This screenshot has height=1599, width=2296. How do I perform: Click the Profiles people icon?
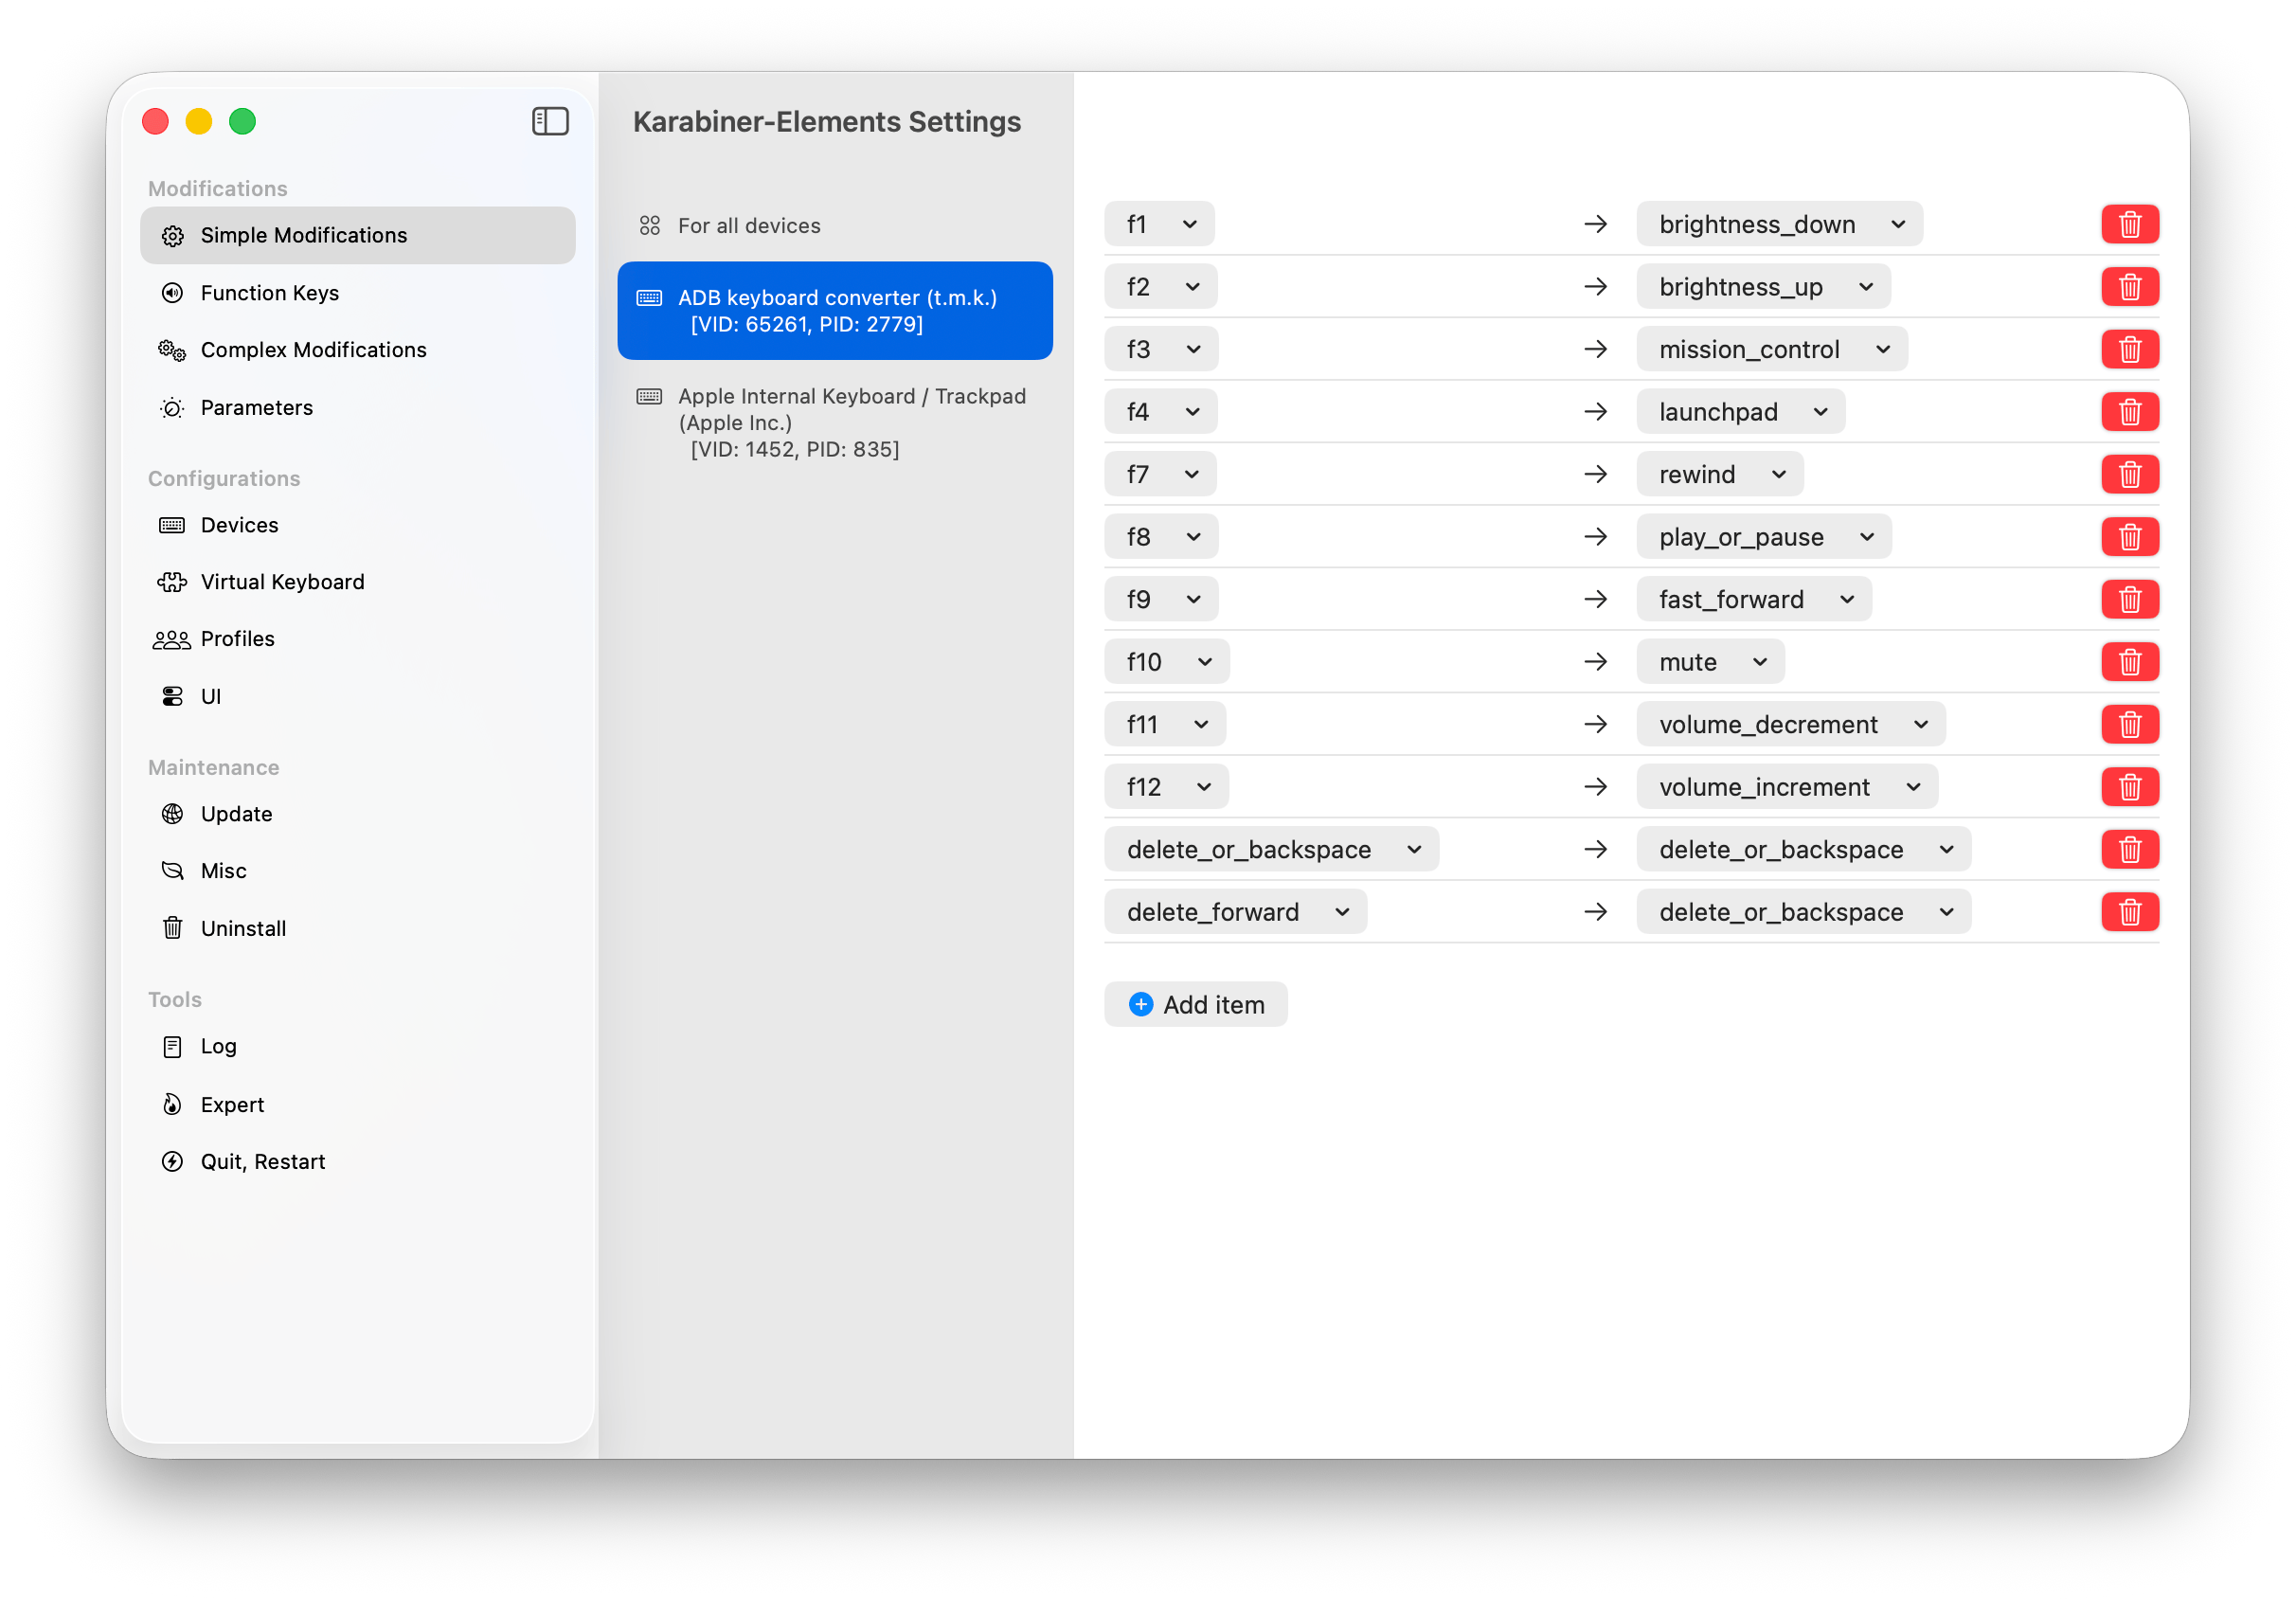[172, 640]
